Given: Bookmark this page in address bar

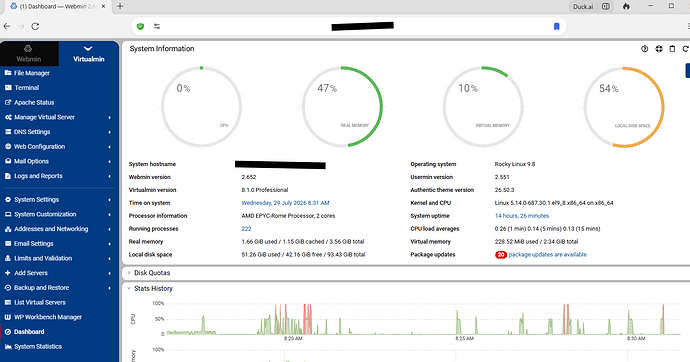Looking at the screenshot, I should point(556,26).
